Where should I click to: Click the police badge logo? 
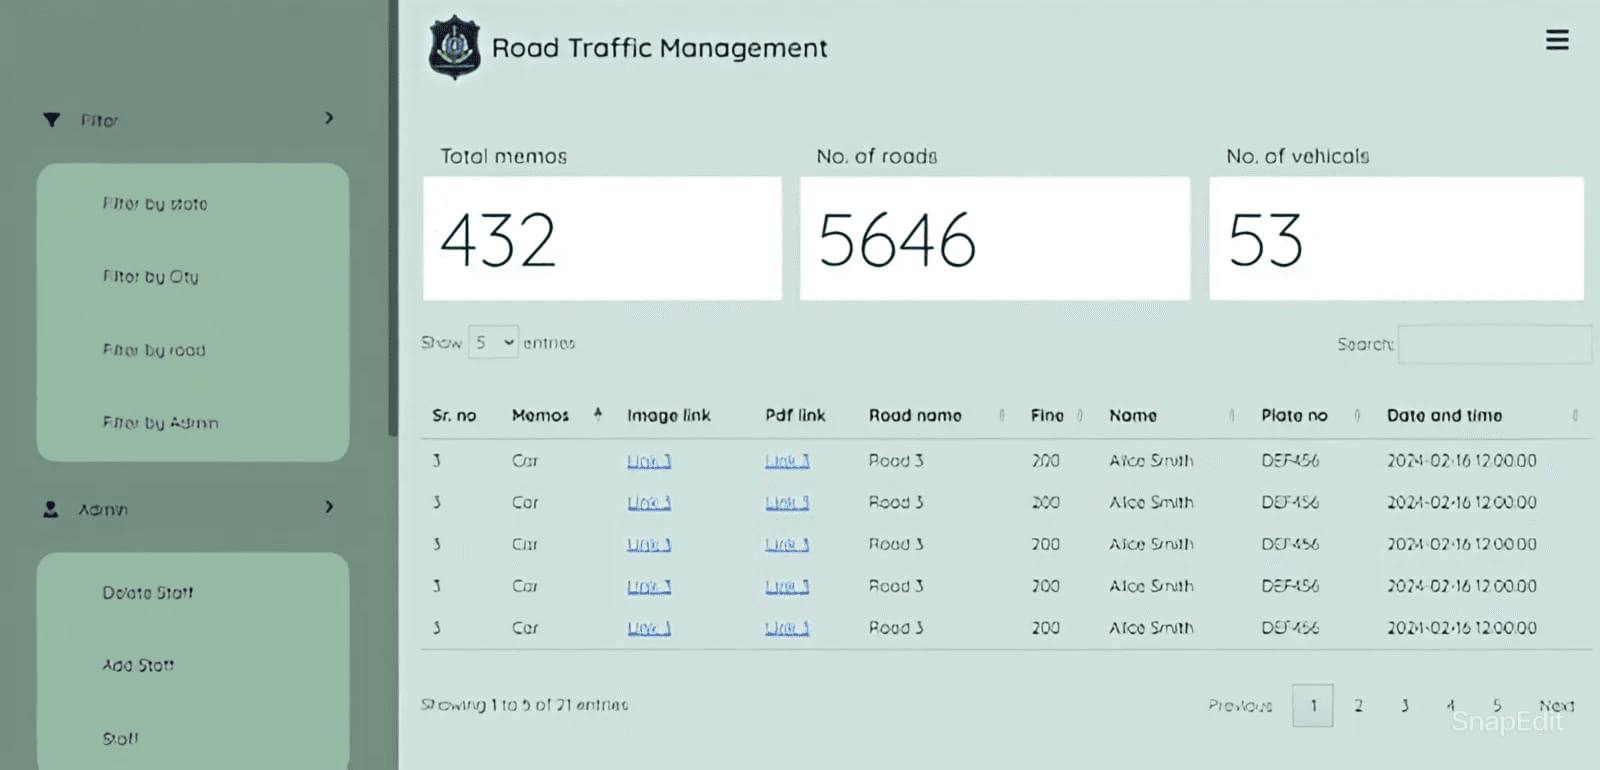455,47
